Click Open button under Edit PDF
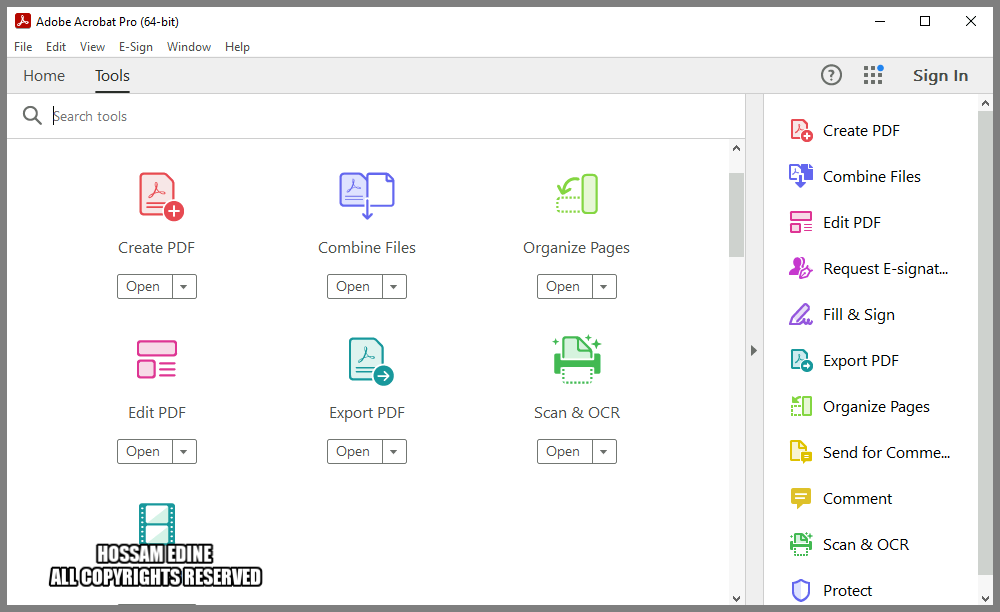The width and height of the screenshot is (1000, 612). coord(145,452)
